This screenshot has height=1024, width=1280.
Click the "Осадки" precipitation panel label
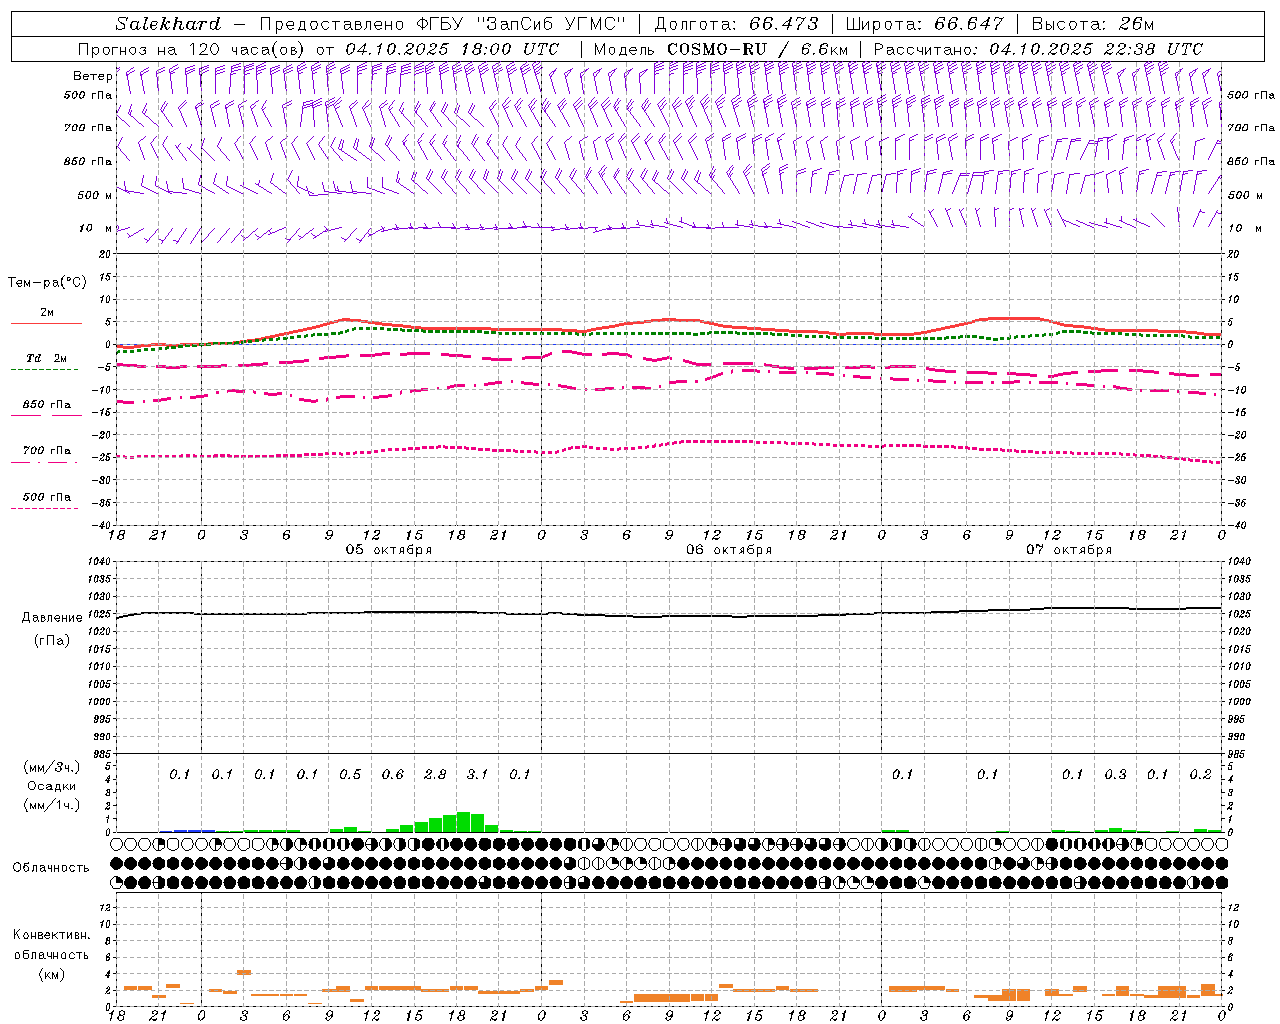pyautogui.click(x=51, y=786)
